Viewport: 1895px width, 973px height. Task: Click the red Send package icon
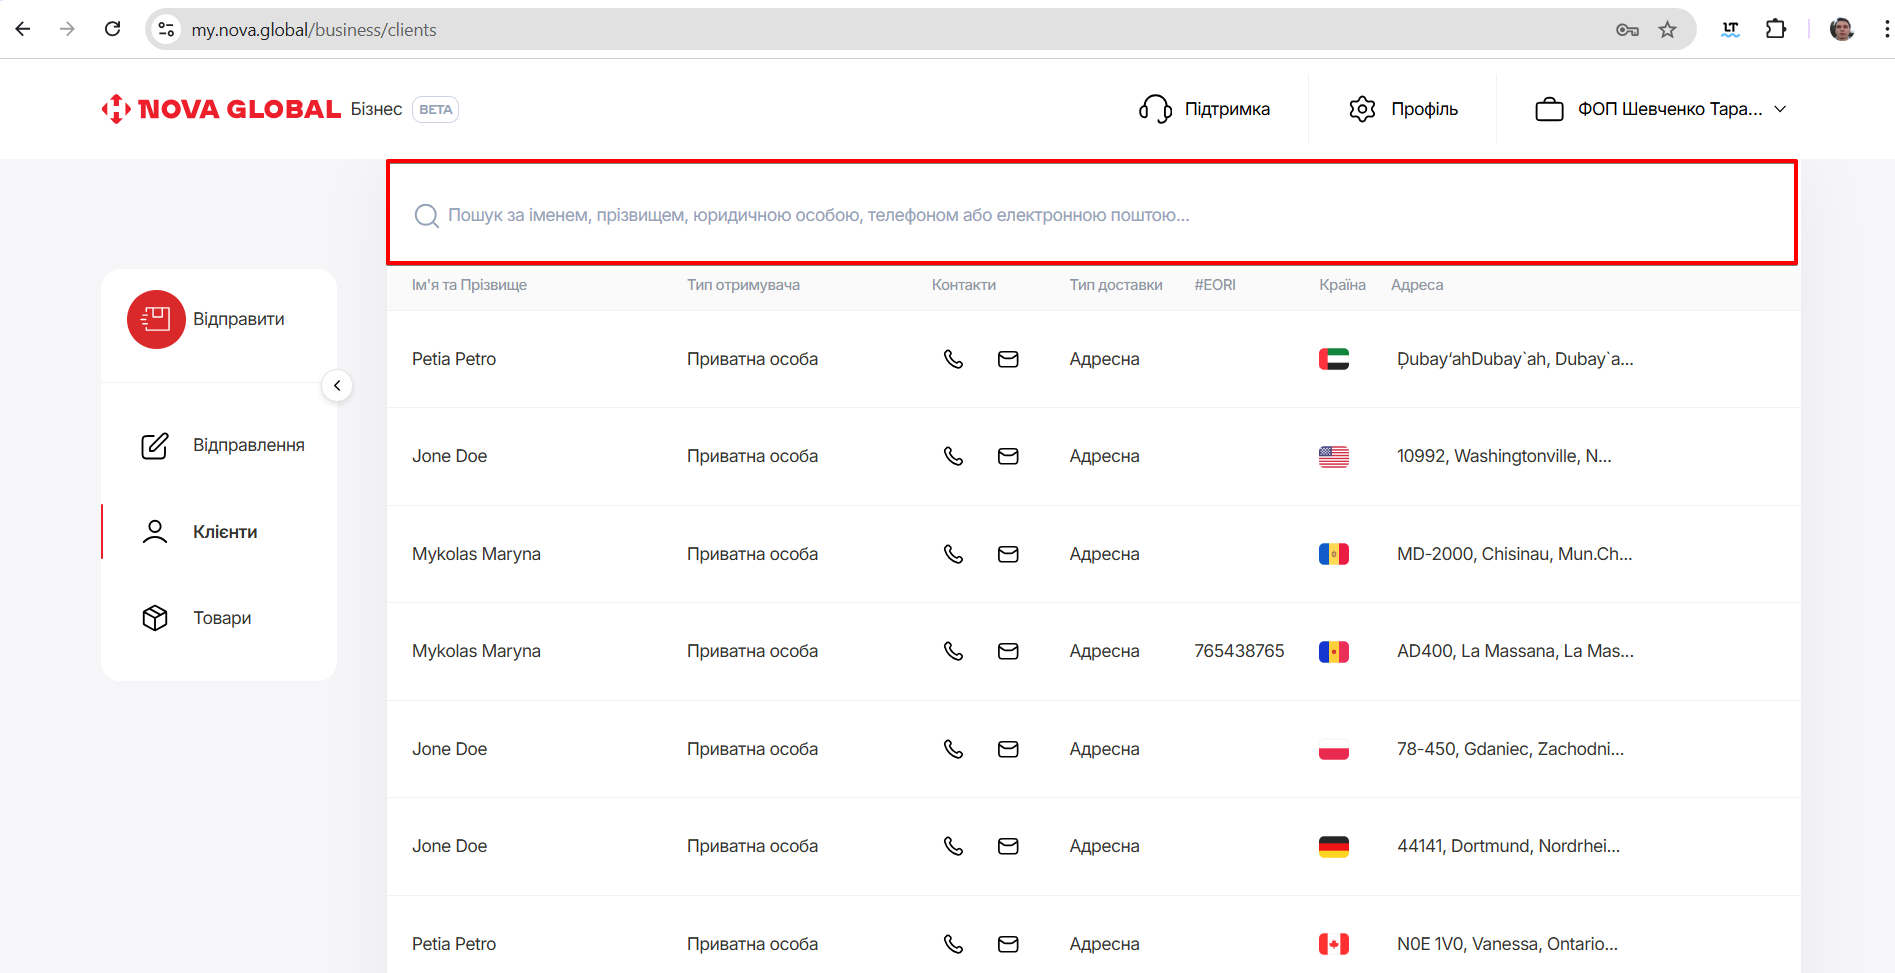156,319
